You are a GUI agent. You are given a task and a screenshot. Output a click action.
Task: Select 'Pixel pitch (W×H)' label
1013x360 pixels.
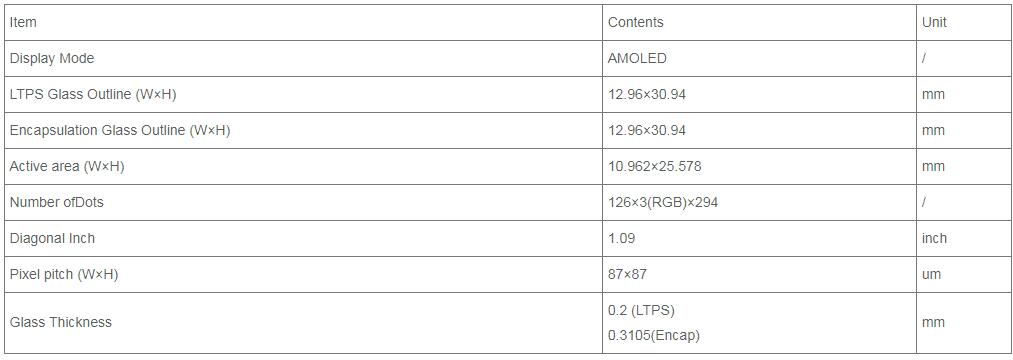coord(63,275)
